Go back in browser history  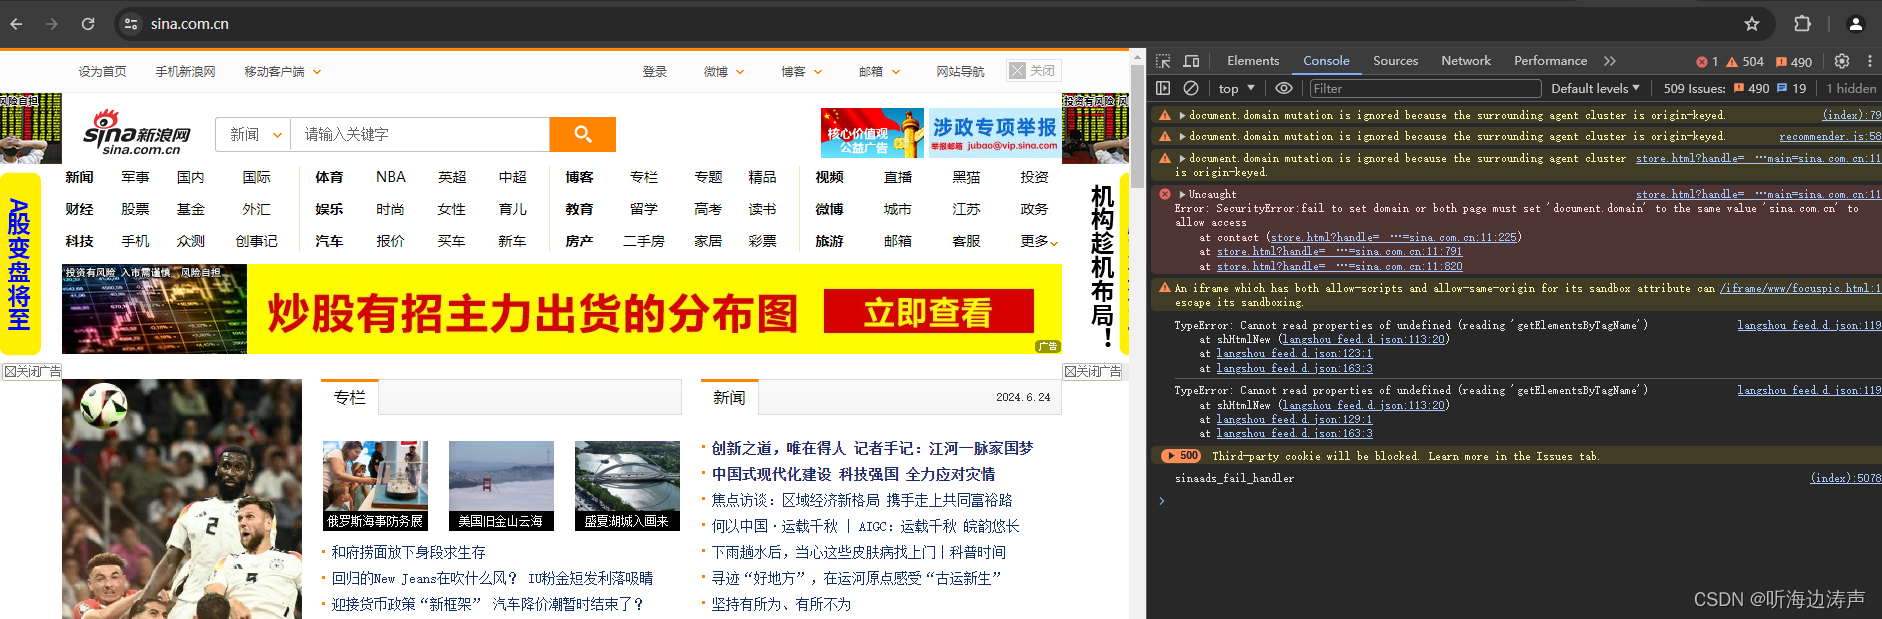16,24
